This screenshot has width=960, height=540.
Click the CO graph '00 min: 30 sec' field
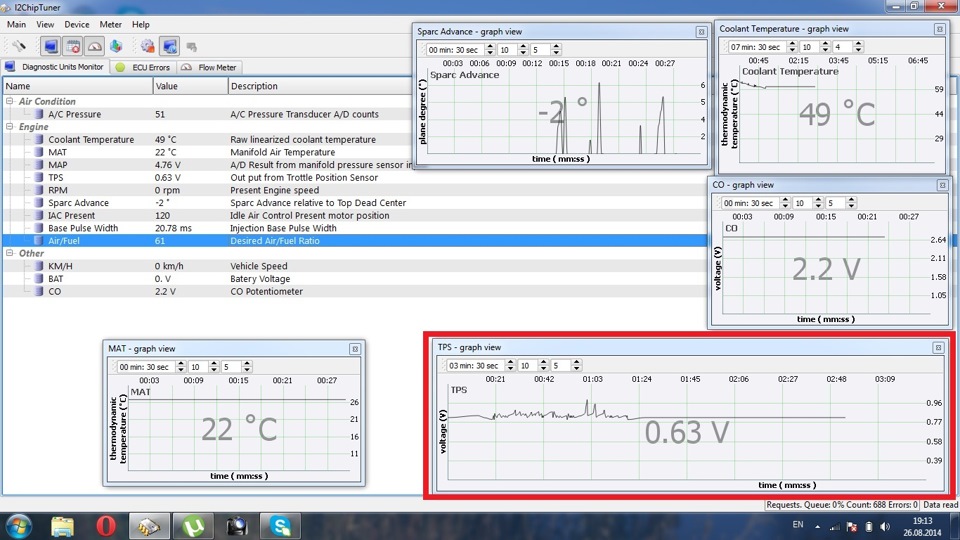[749, 203]
